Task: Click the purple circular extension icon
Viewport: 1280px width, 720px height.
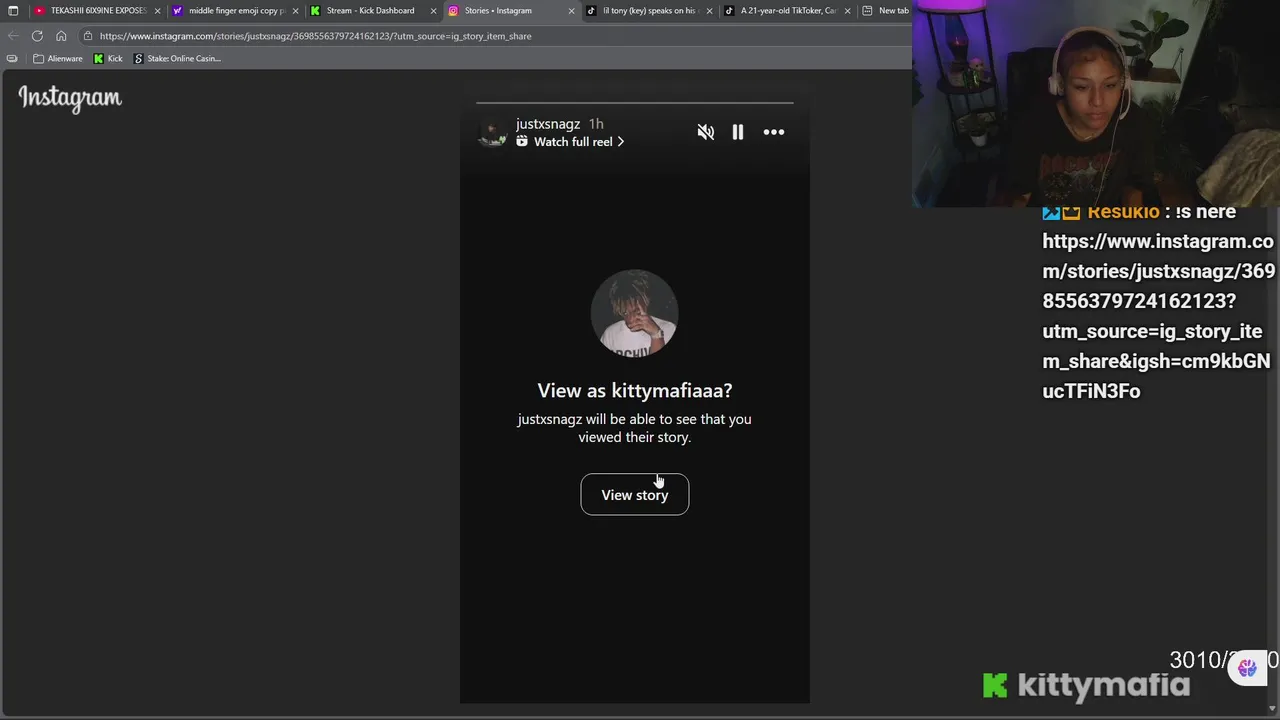Action: [x=1247, y=668]
